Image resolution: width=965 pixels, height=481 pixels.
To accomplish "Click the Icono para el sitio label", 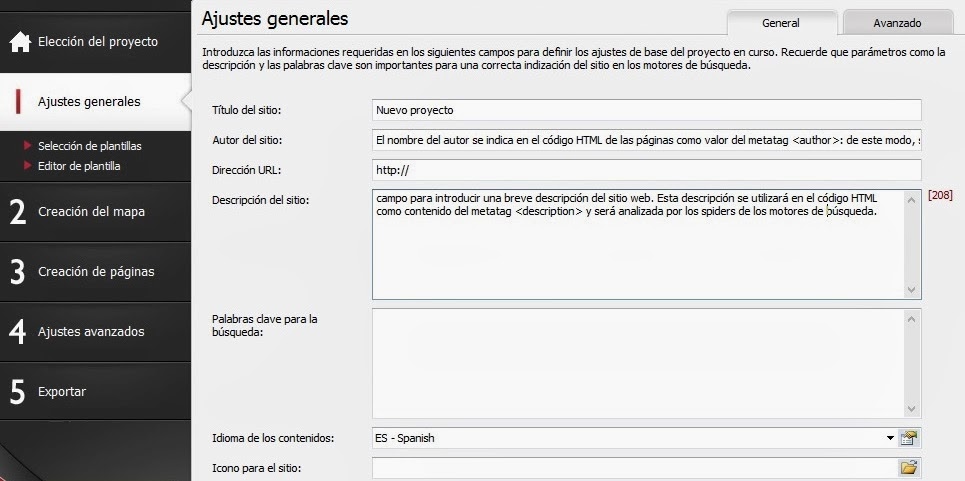I will click(256, 467).
